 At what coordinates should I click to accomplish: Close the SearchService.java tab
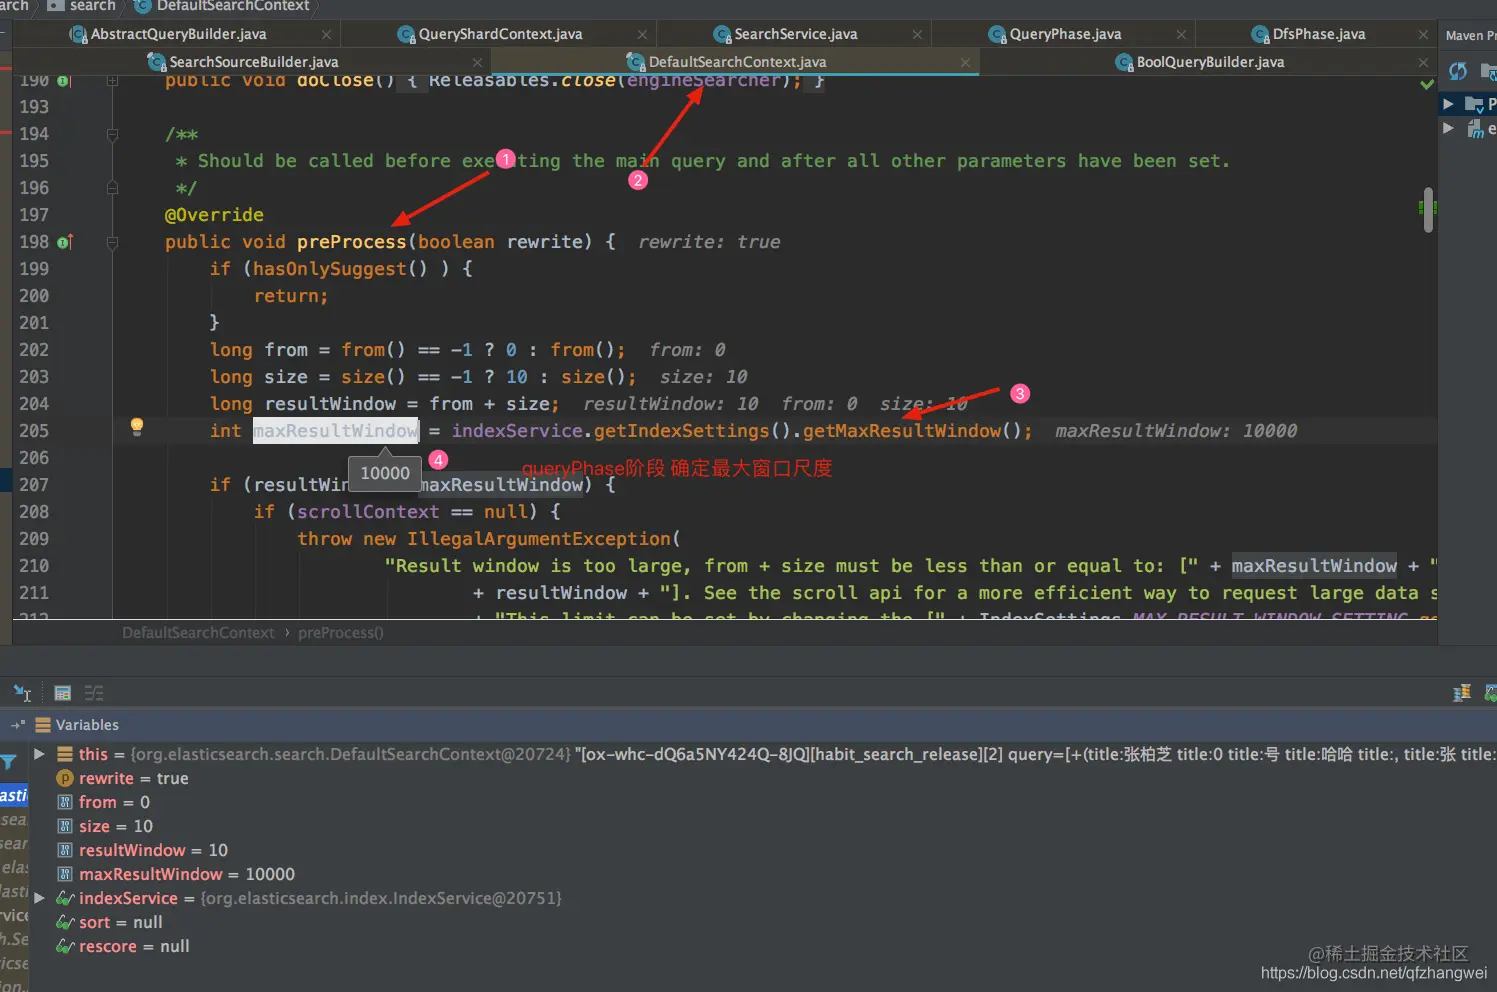click(917, 34)
